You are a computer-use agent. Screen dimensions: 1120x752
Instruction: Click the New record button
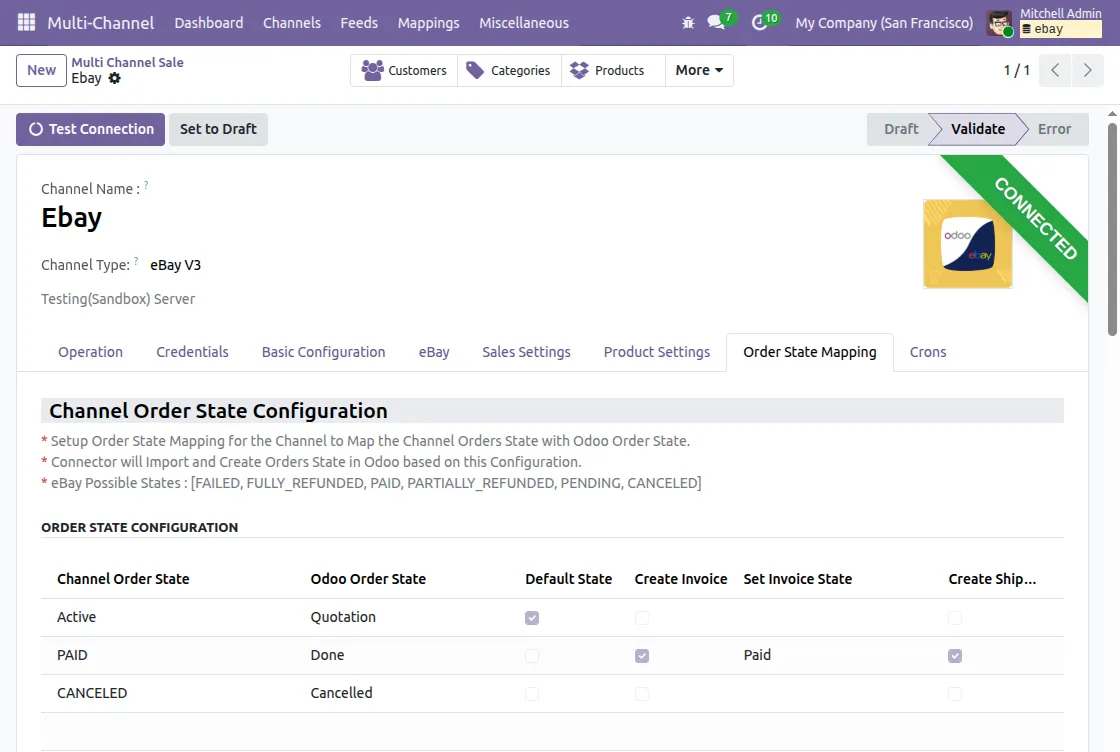click(x=41, y=70)
